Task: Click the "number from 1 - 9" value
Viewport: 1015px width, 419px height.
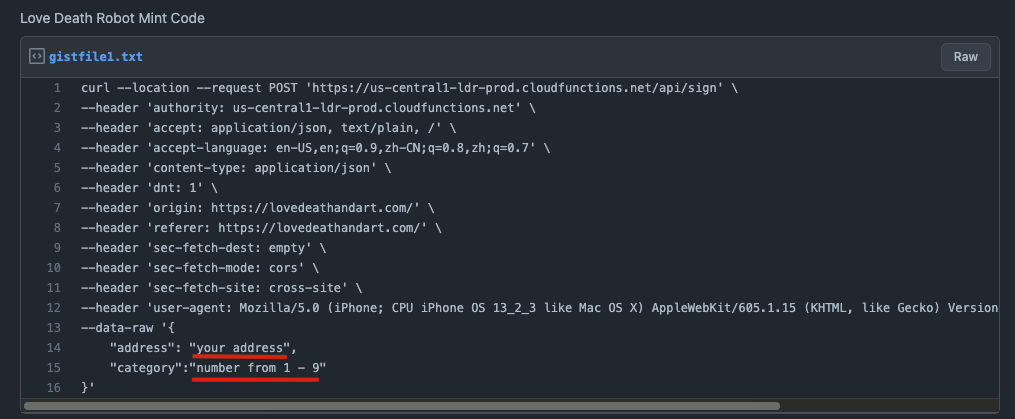Action: (x=260, y=368)
